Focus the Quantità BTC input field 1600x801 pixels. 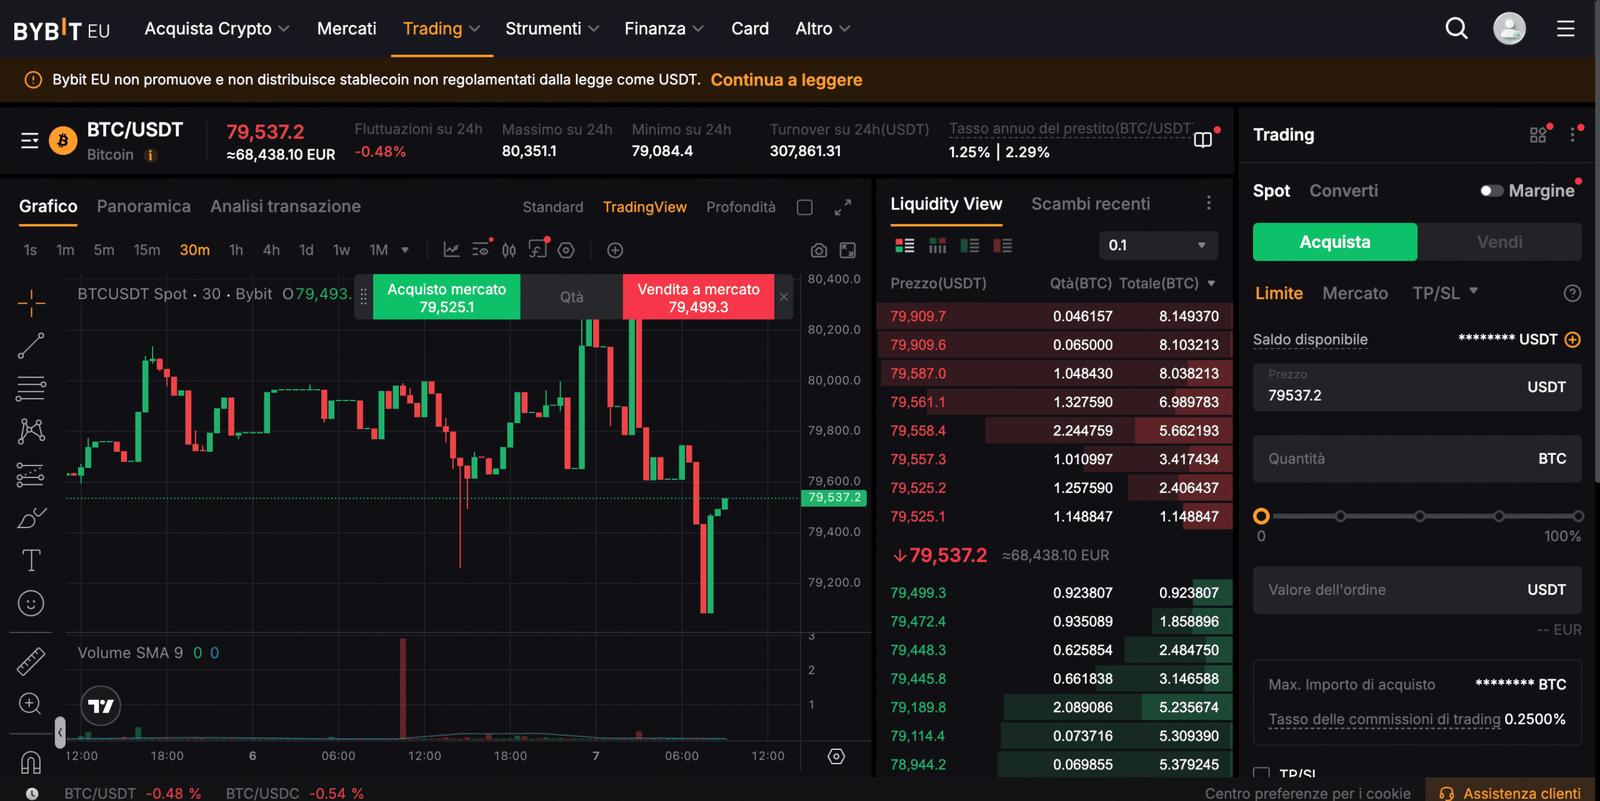(x=1417, y=459)
